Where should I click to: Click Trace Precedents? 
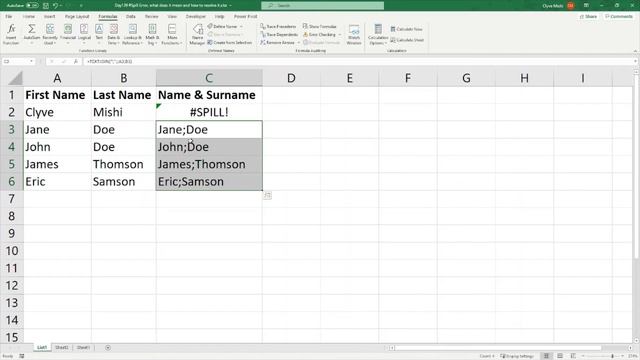click(x=278, y=27)
